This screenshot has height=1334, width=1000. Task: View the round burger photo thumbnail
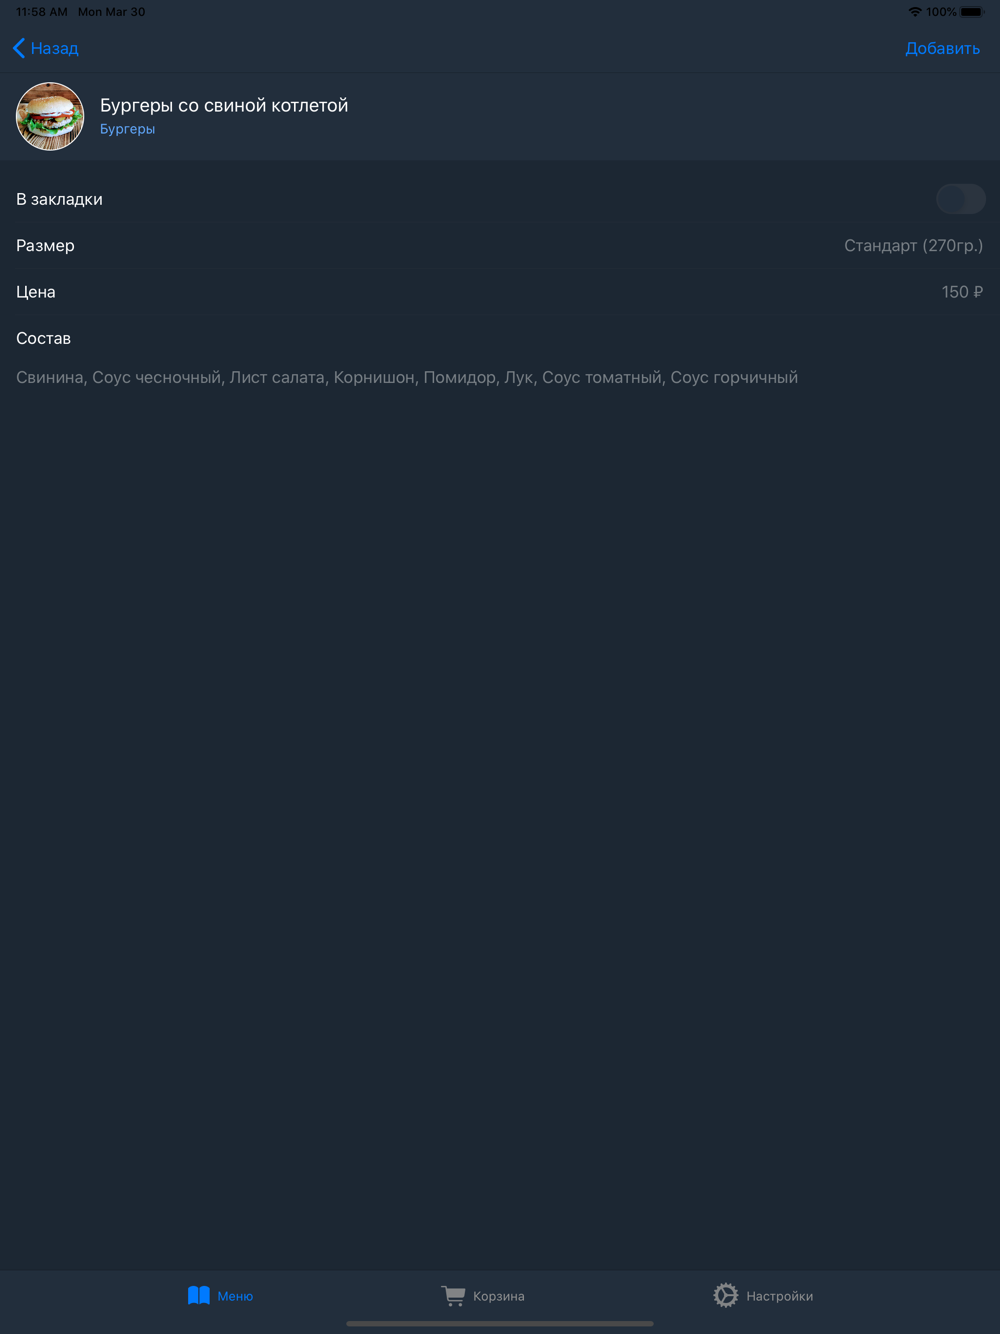click(x=50, y=116)
